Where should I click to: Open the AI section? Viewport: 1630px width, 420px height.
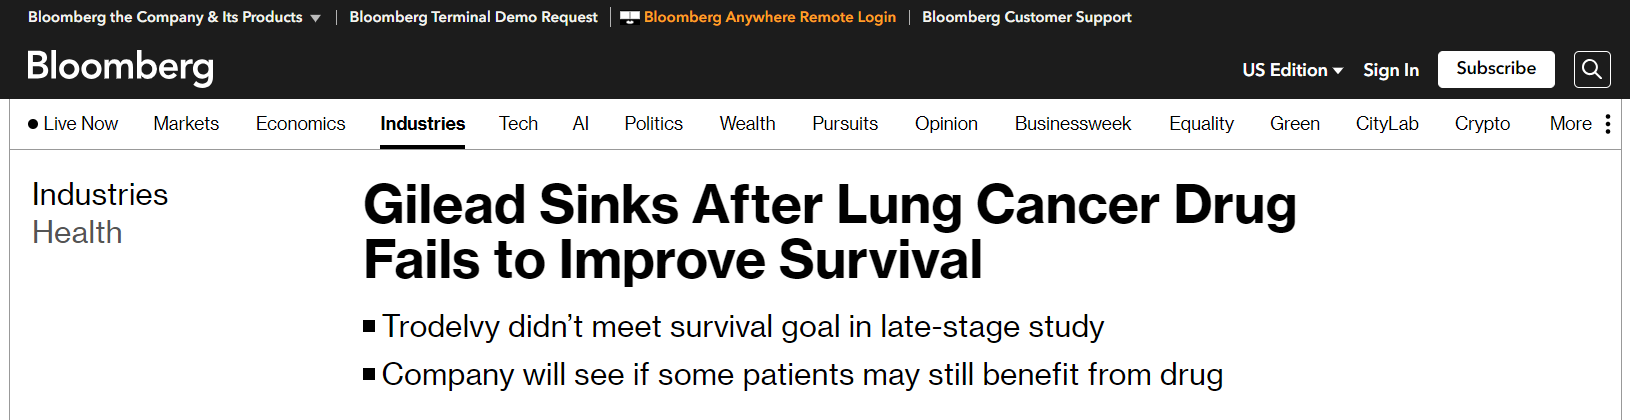(x=580, y=124)
